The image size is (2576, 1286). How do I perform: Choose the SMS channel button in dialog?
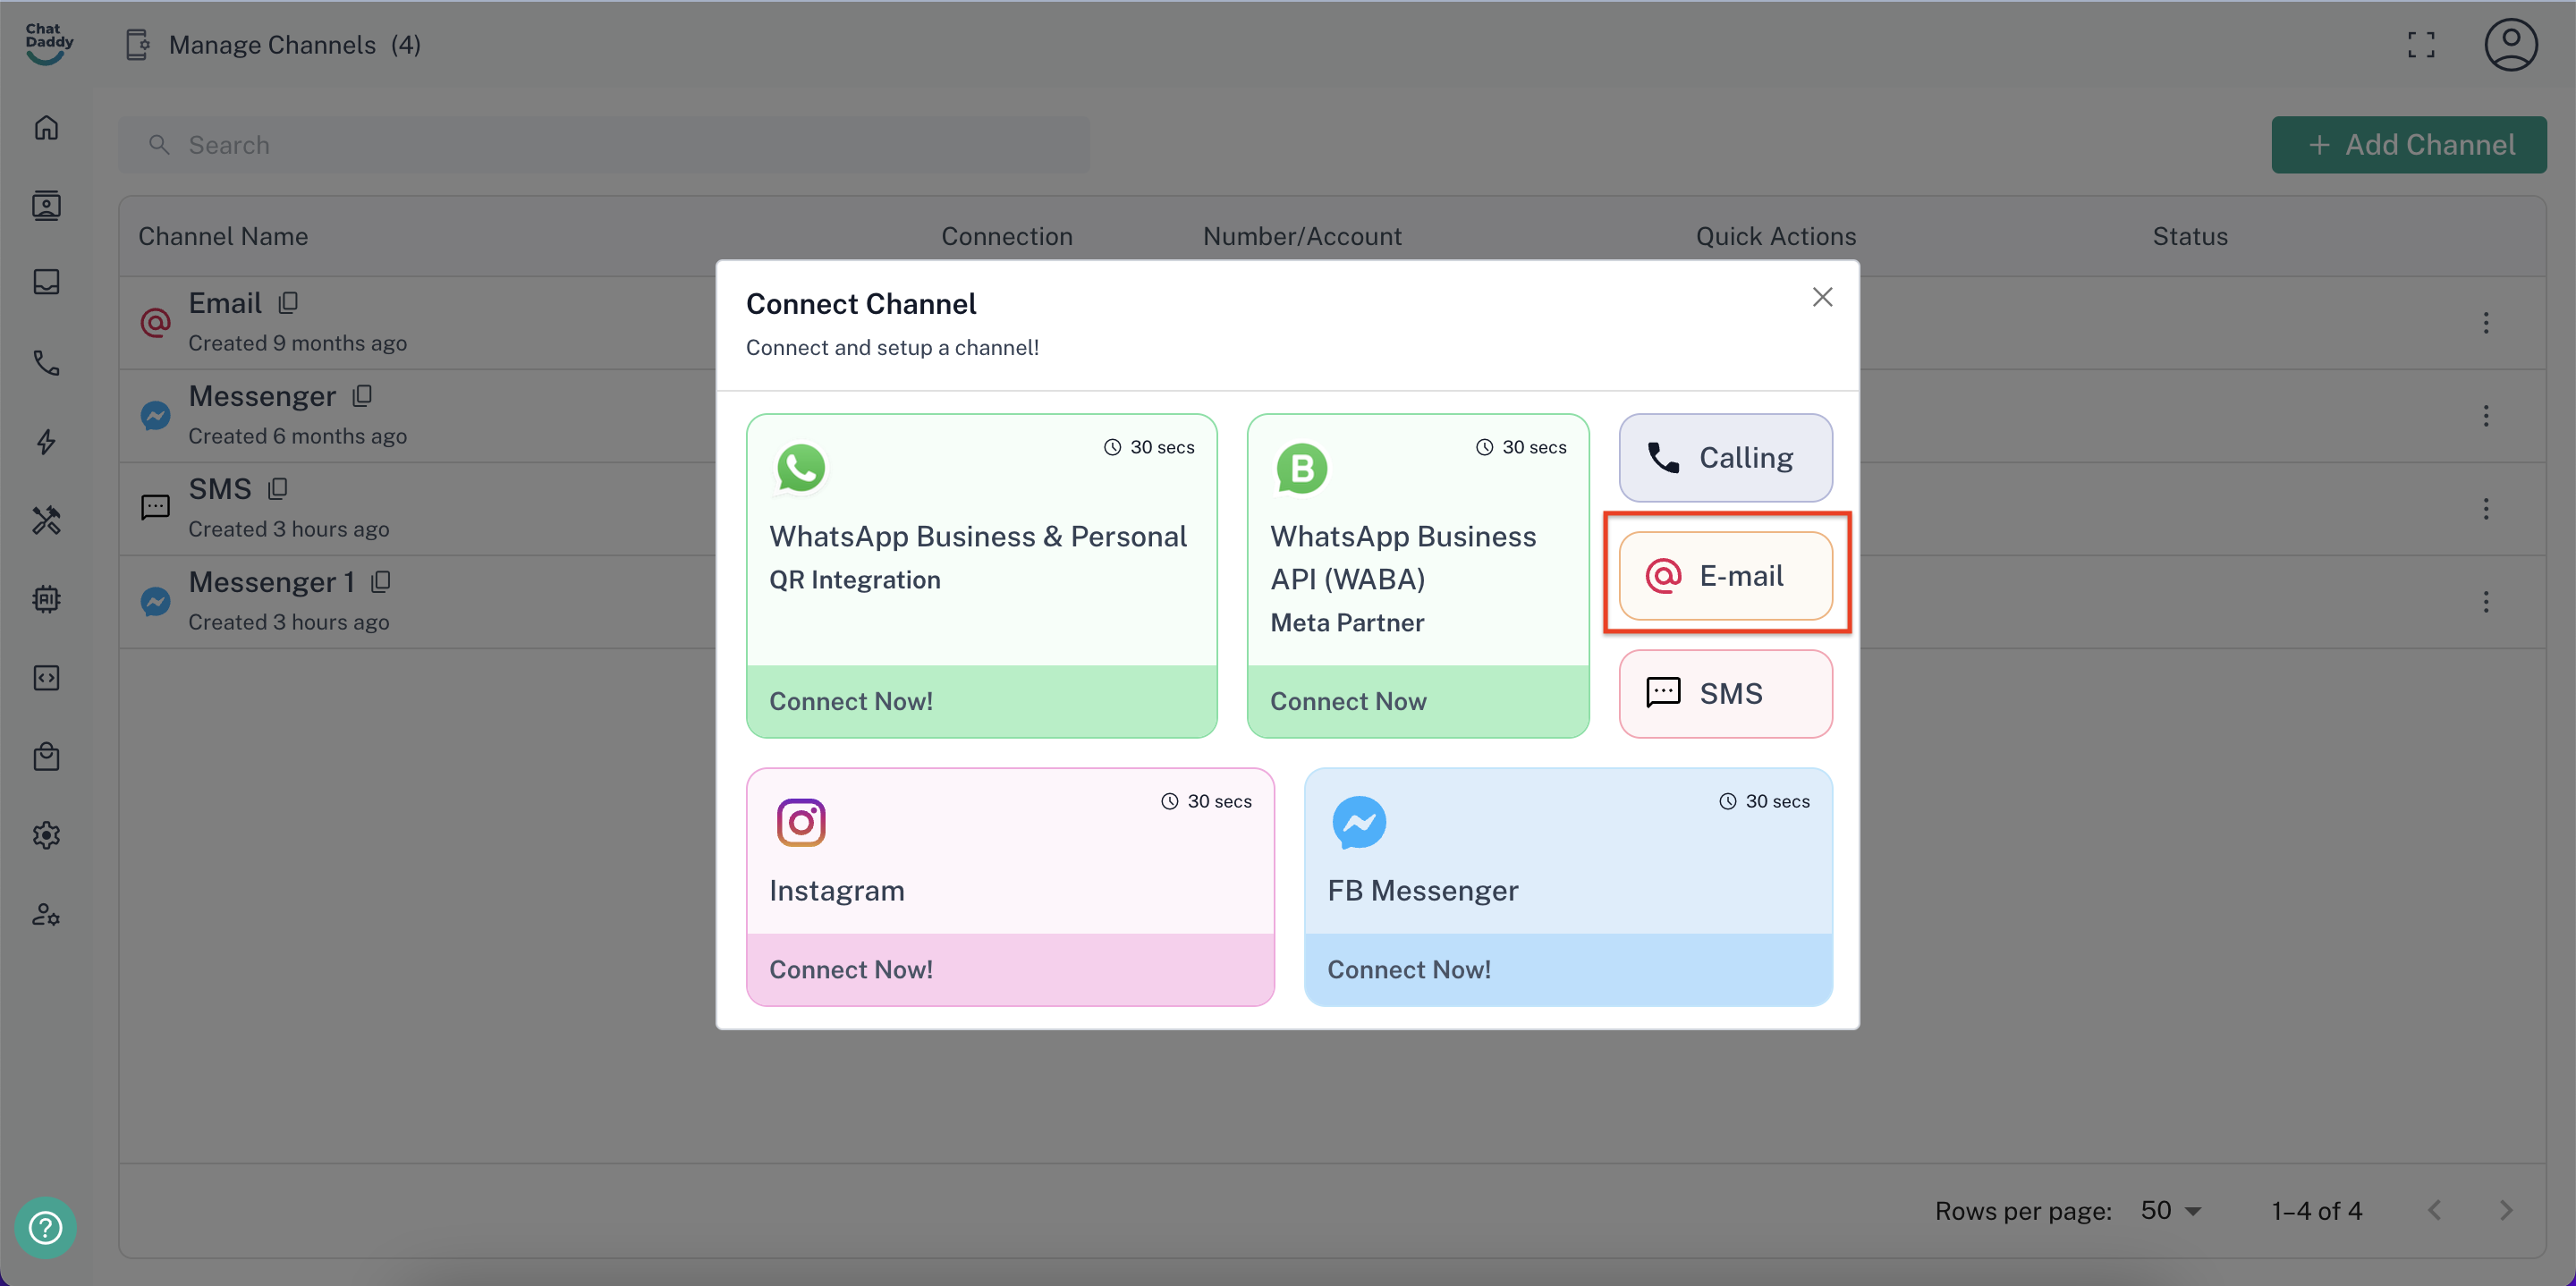click(1725, 694)
